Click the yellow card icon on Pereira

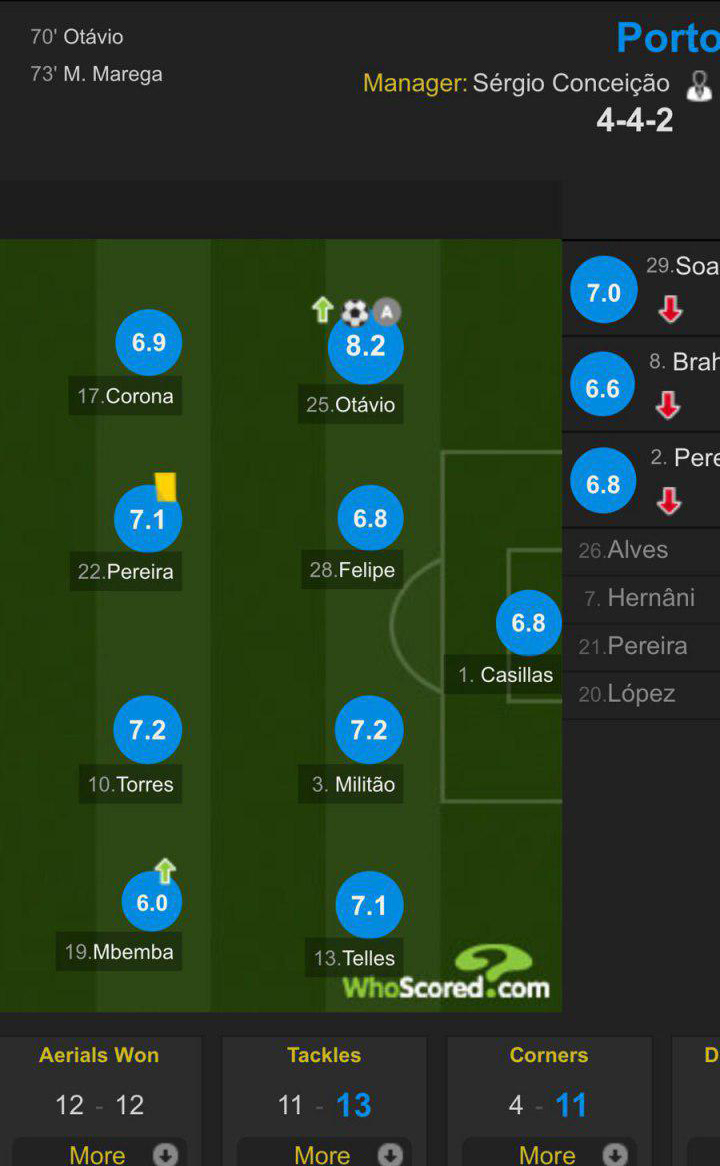[165, 486]
